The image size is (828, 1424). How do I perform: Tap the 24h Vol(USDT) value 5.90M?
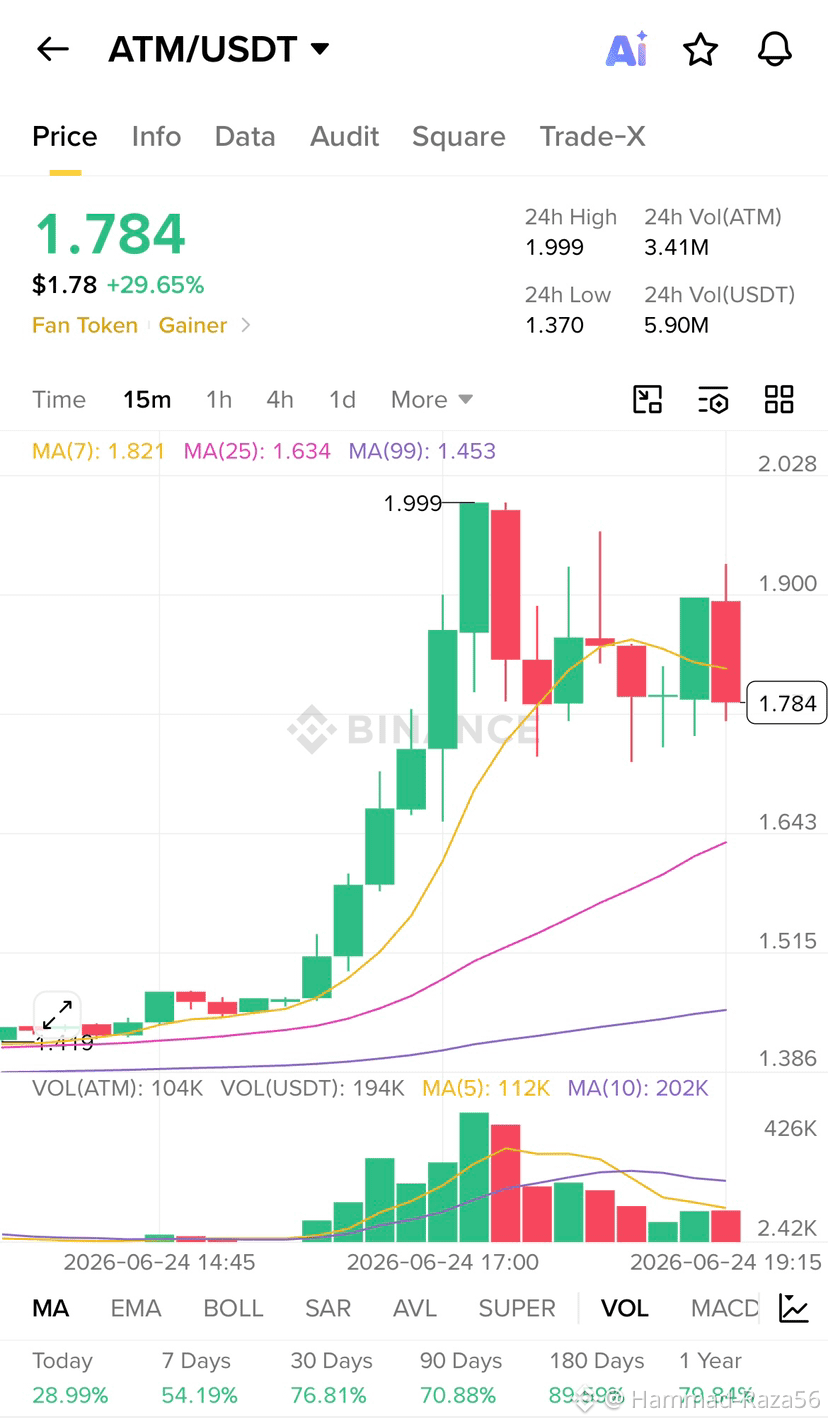click(x=677, y=325)
